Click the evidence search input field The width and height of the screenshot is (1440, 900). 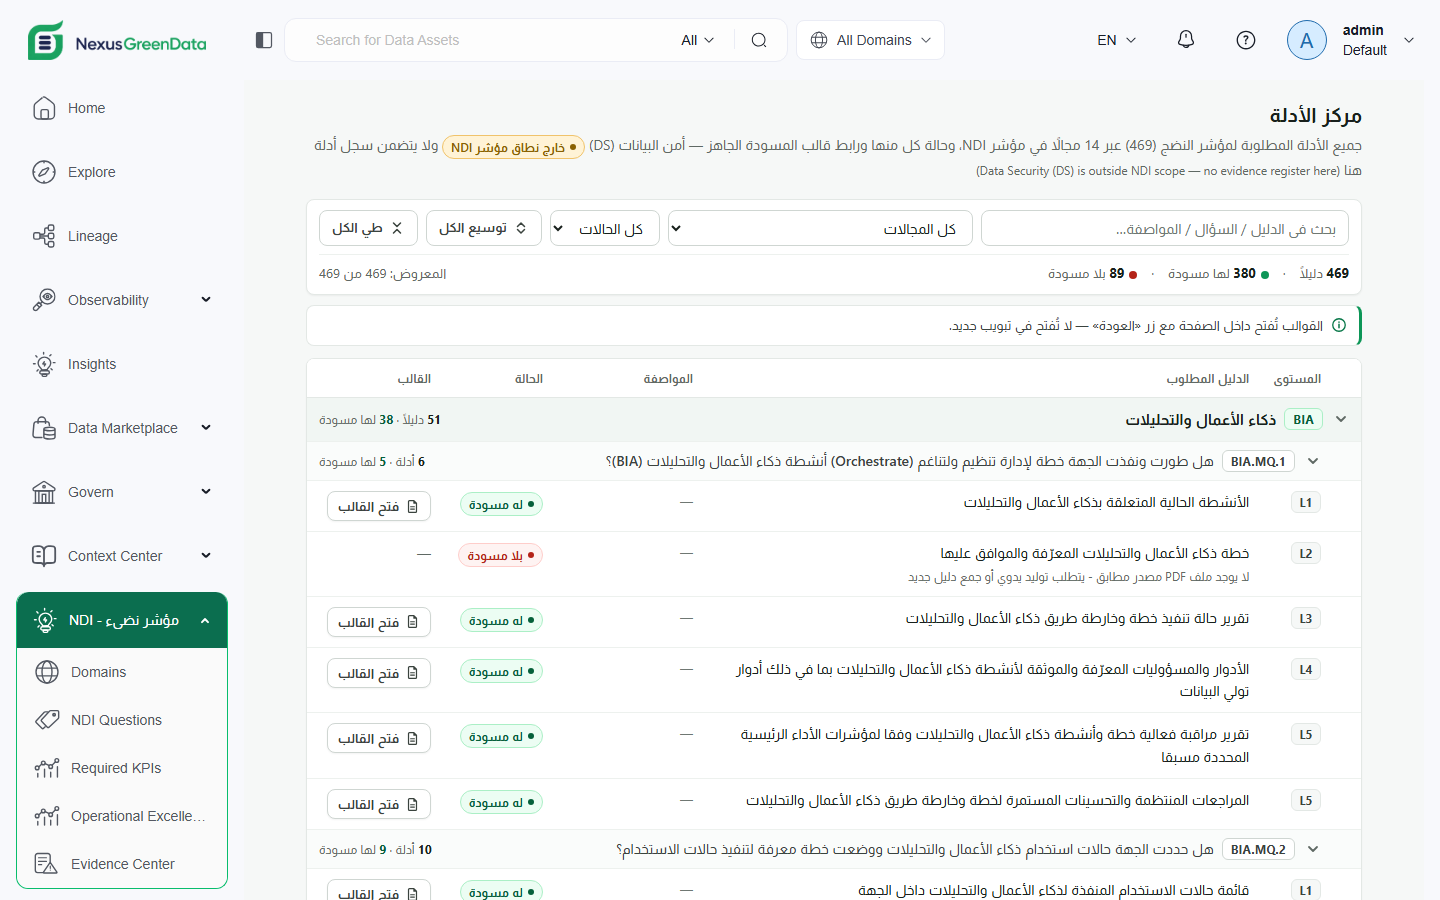click(1165, 228)
